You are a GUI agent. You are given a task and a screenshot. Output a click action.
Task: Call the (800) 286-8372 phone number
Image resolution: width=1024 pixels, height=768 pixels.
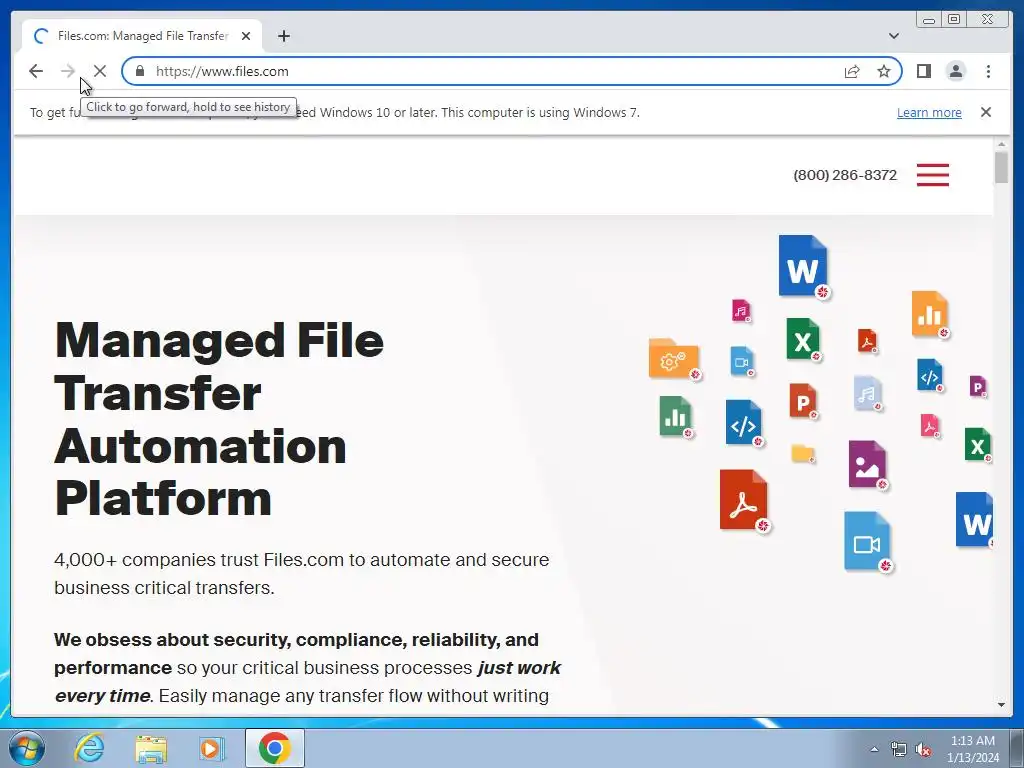pos(845,175)
